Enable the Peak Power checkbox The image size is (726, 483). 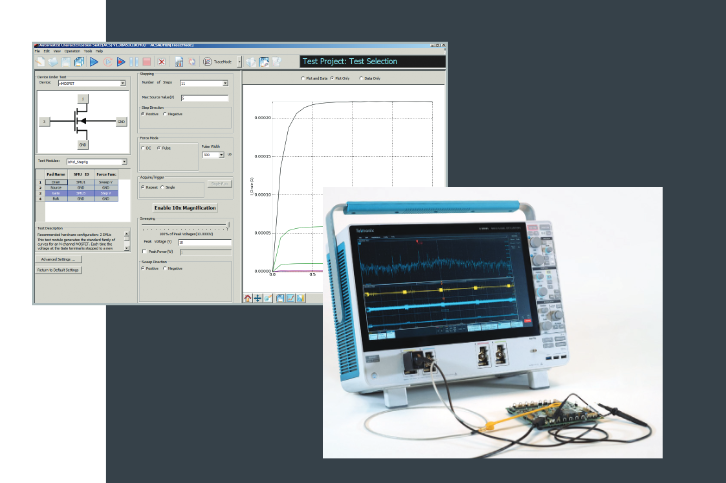click(x=143, y=252)
